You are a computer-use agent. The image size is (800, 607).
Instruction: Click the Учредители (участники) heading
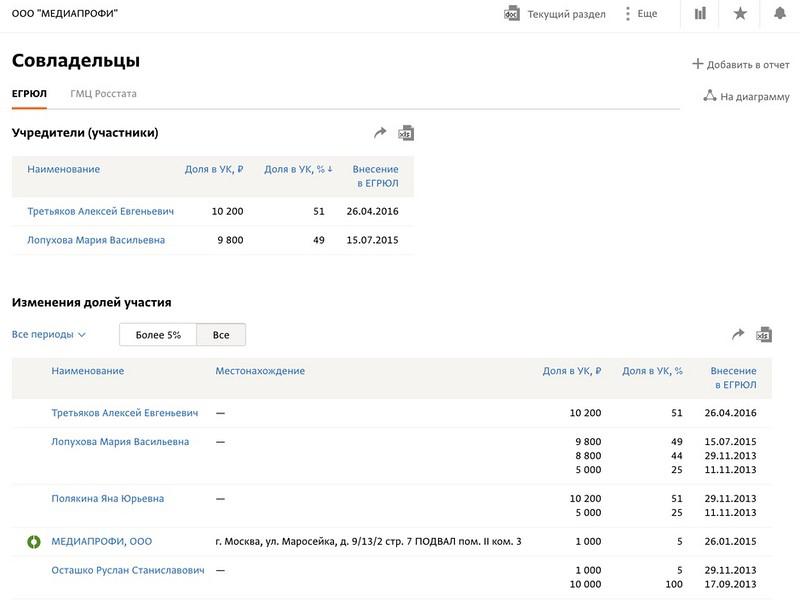[x=85, y=133]
